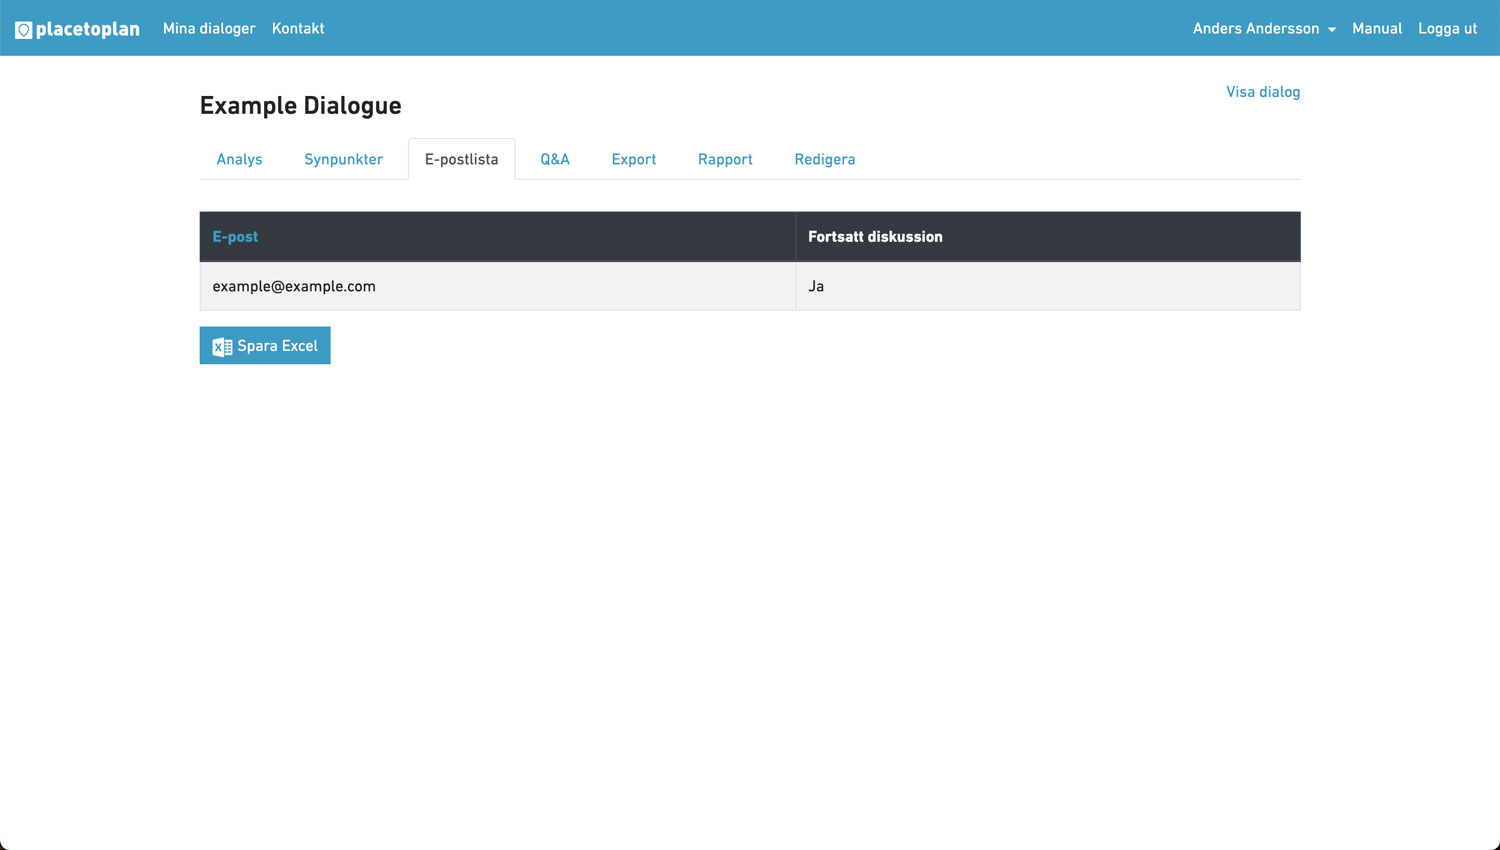
Task: Open the dropdown arrow next to Anders Andersson
Action: click(x=1332, y=29)
